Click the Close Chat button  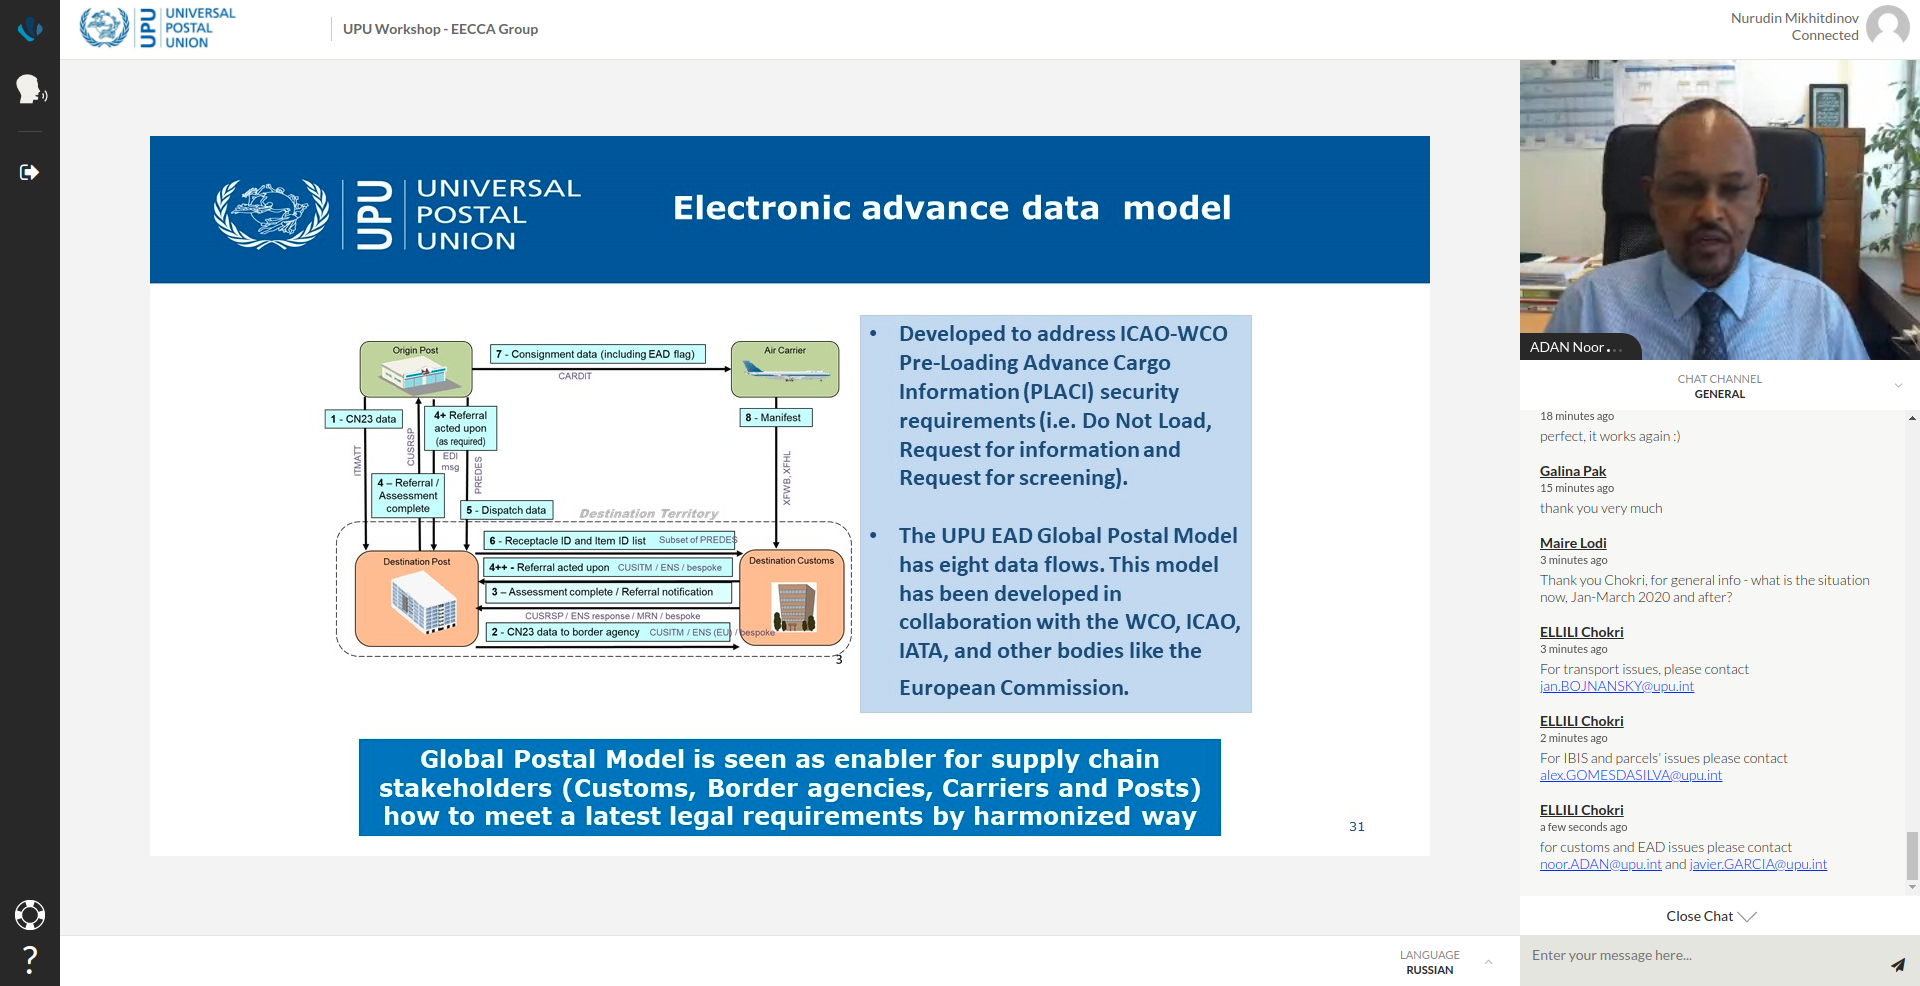(1711, 916)
